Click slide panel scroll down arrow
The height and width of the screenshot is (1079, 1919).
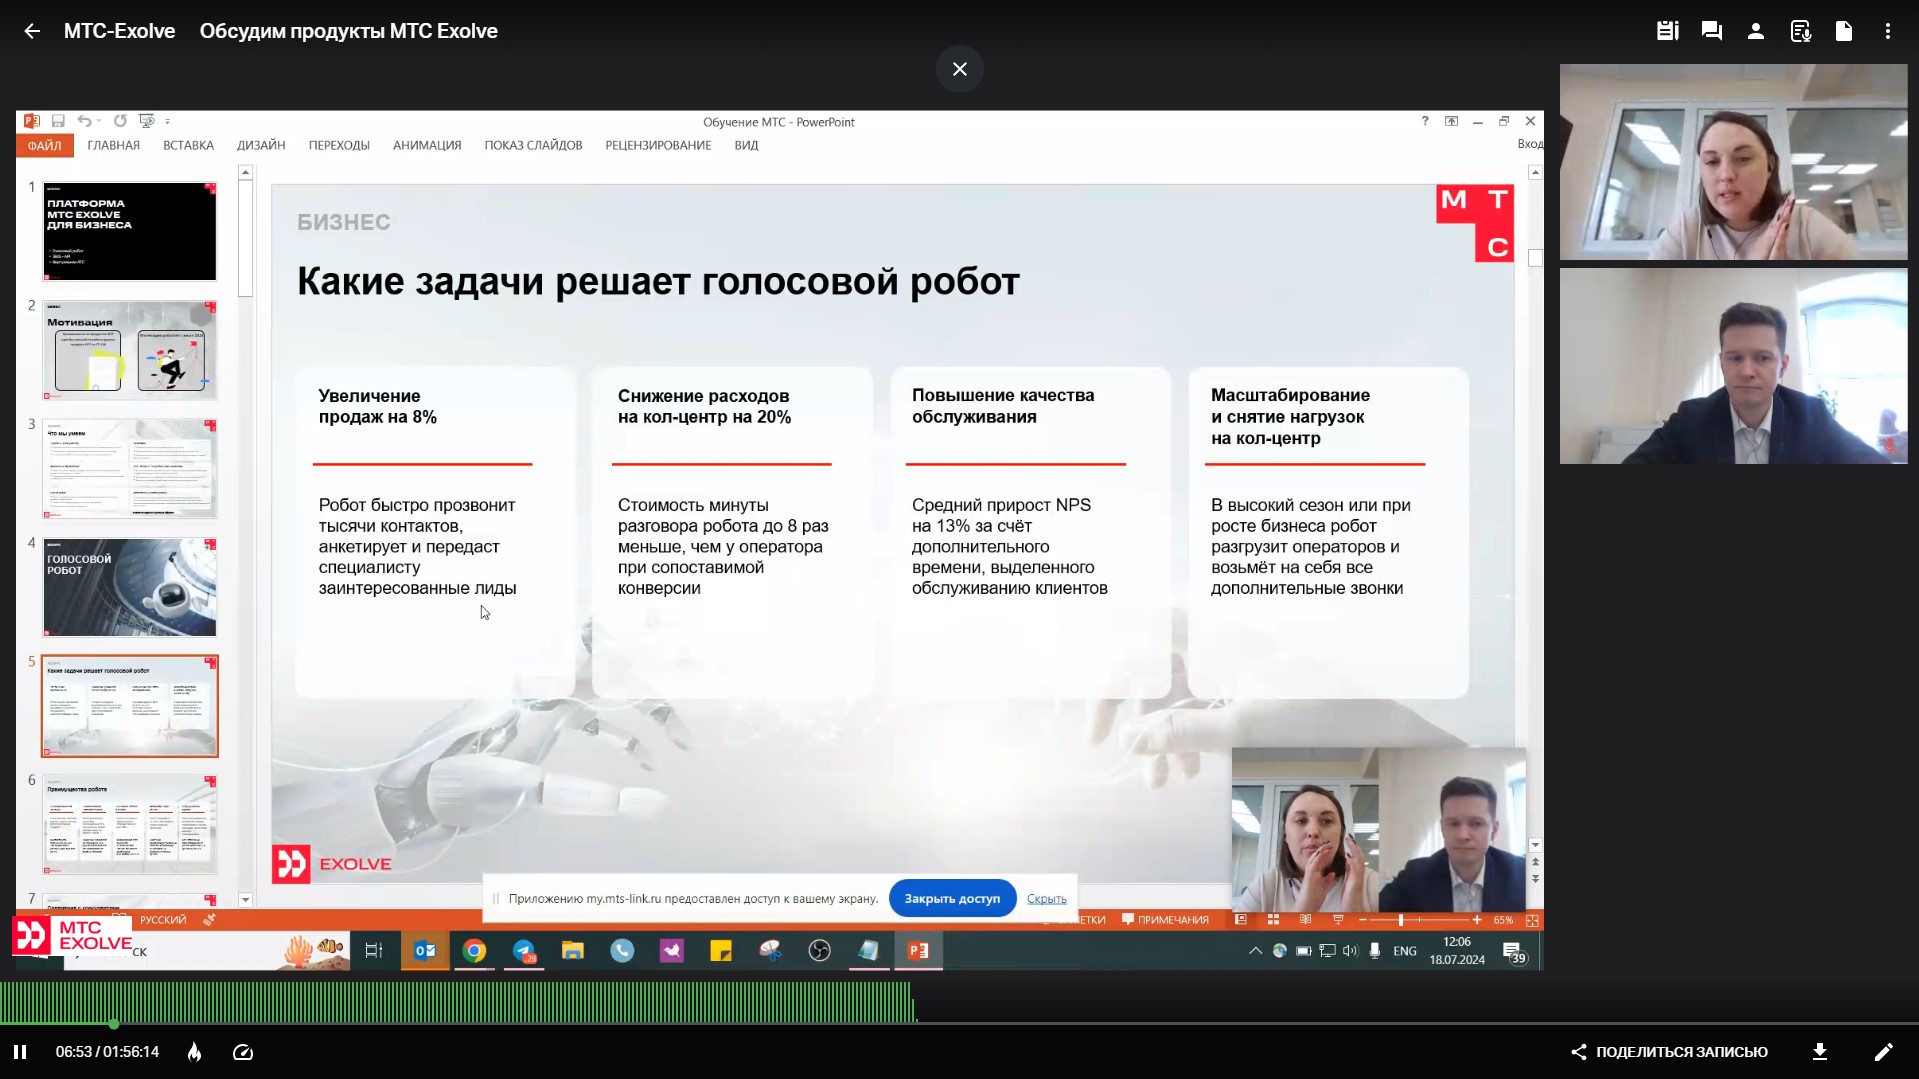[245, 900]
